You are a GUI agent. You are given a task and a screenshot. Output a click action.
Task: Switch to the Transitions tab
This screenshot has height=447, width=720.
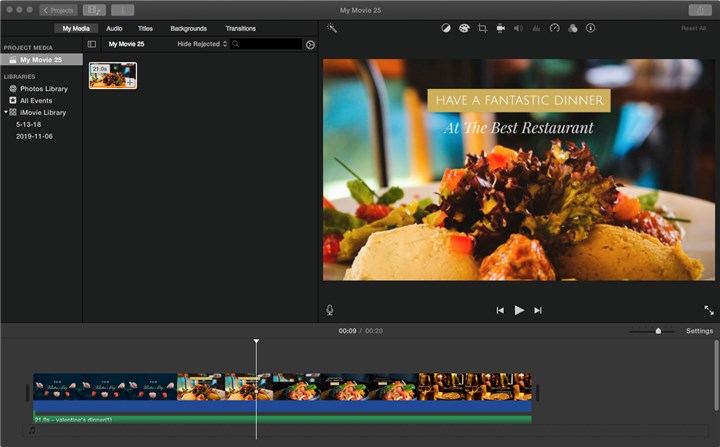click(x=240, y=28)
